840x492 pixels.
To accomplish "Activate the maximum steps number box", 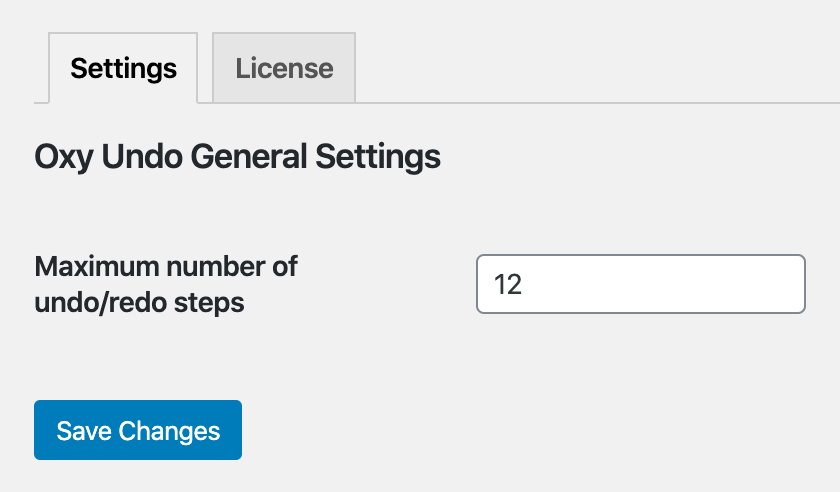I will (640, 284).
